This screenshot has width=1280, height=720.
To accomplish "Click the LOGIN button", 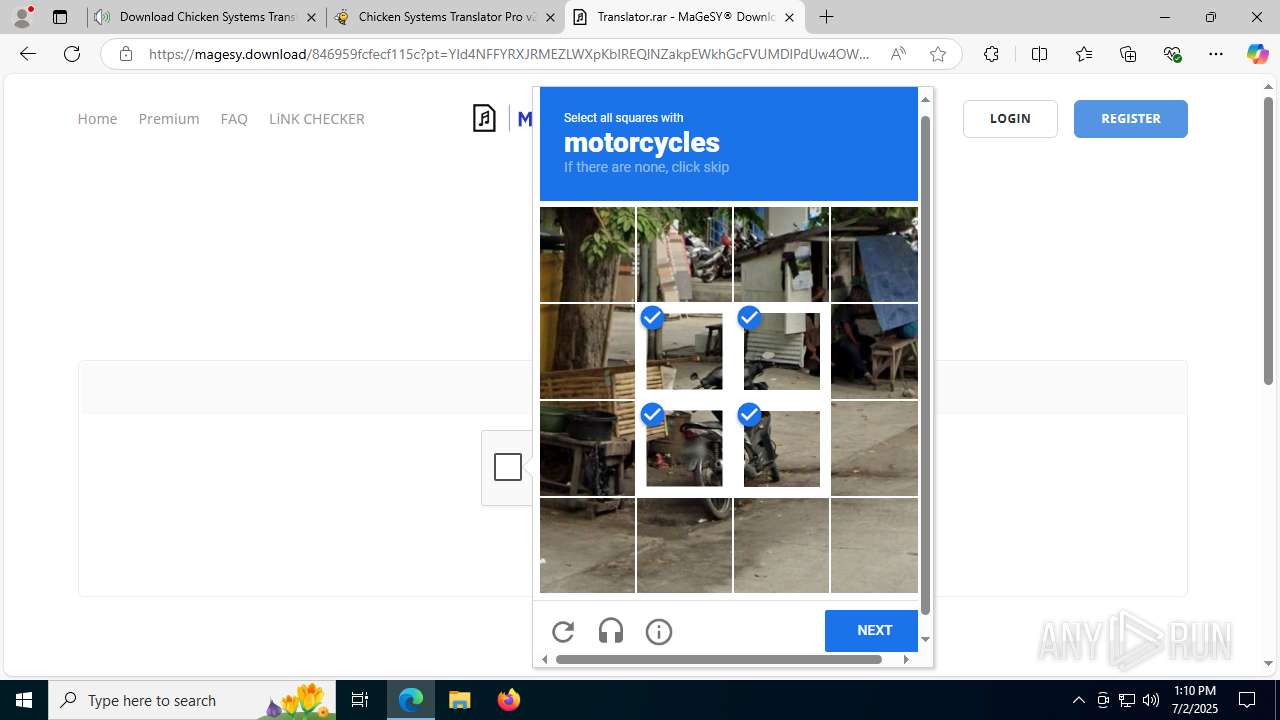I will [1010, 119].
